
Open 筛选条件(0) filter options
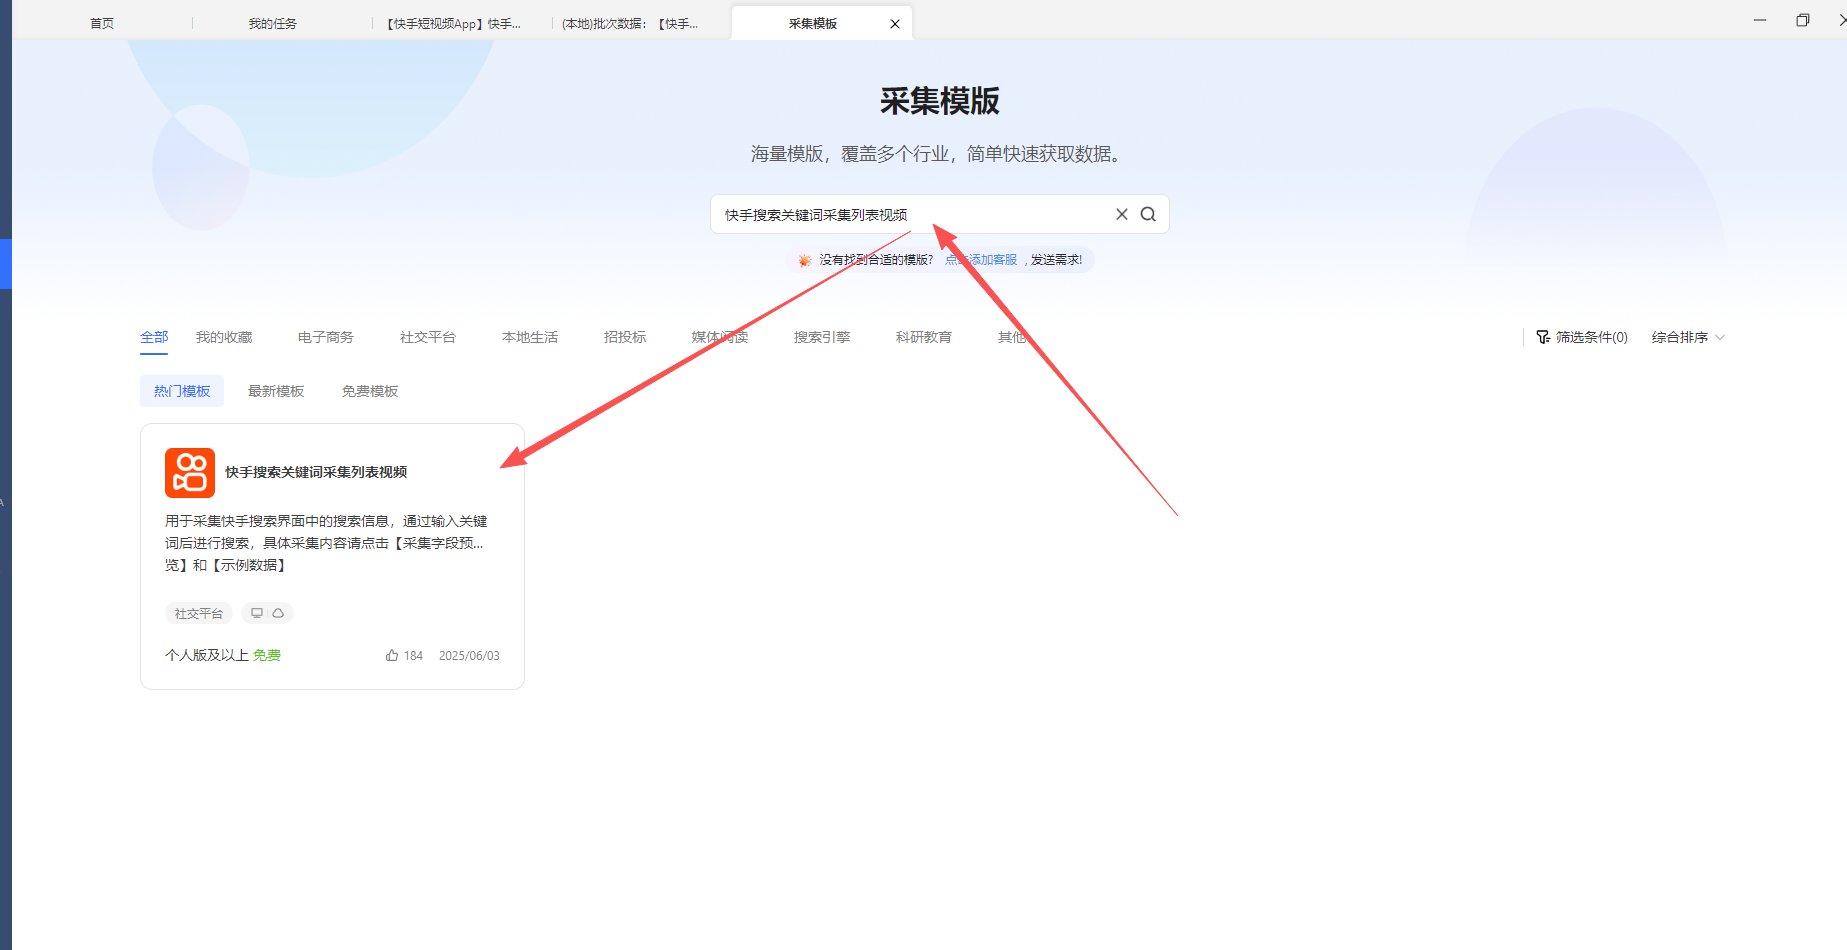tap(1582, 337)
